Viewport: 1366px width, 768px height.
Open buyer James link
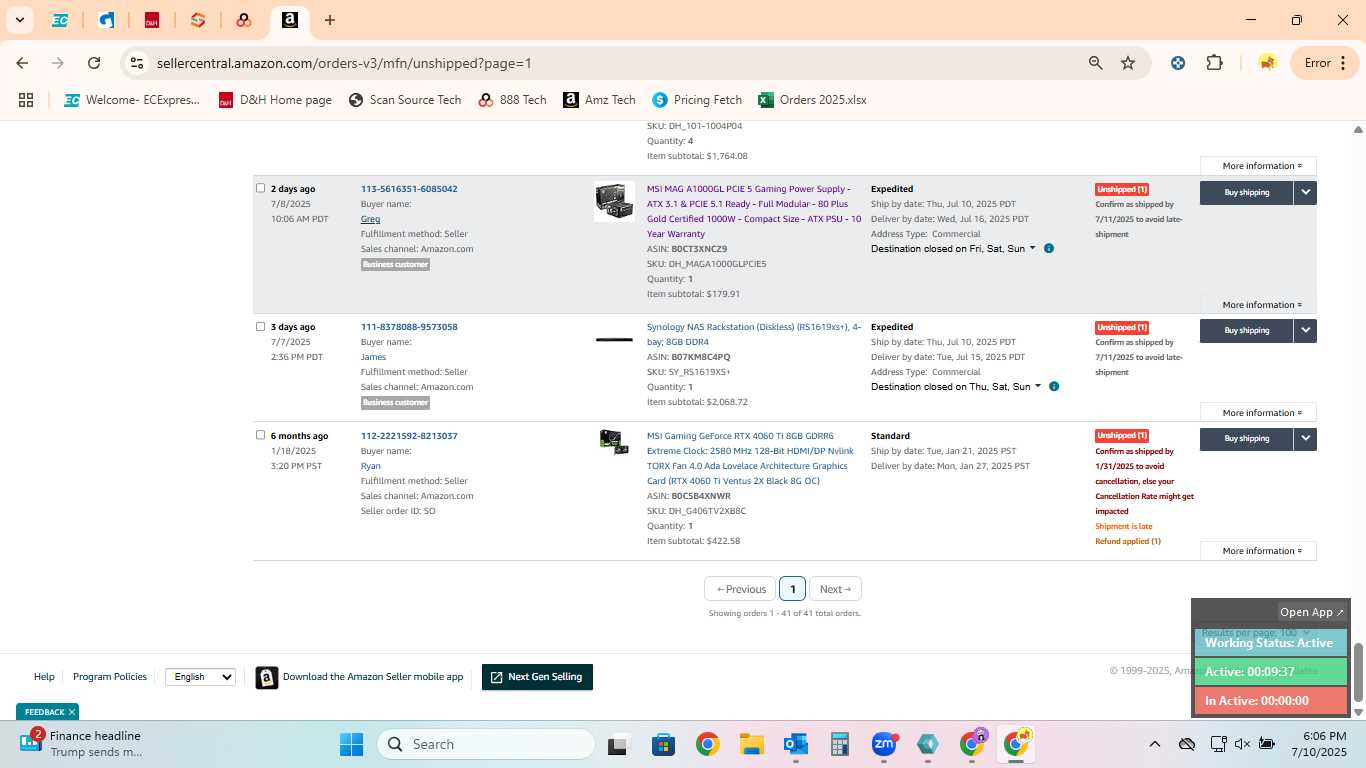(x=373, y=357)
